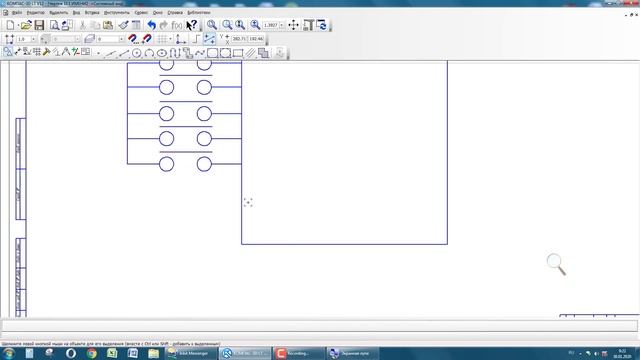Open a file with the folder icon
This screenshot has width=640, height=360.
point(26,25)
